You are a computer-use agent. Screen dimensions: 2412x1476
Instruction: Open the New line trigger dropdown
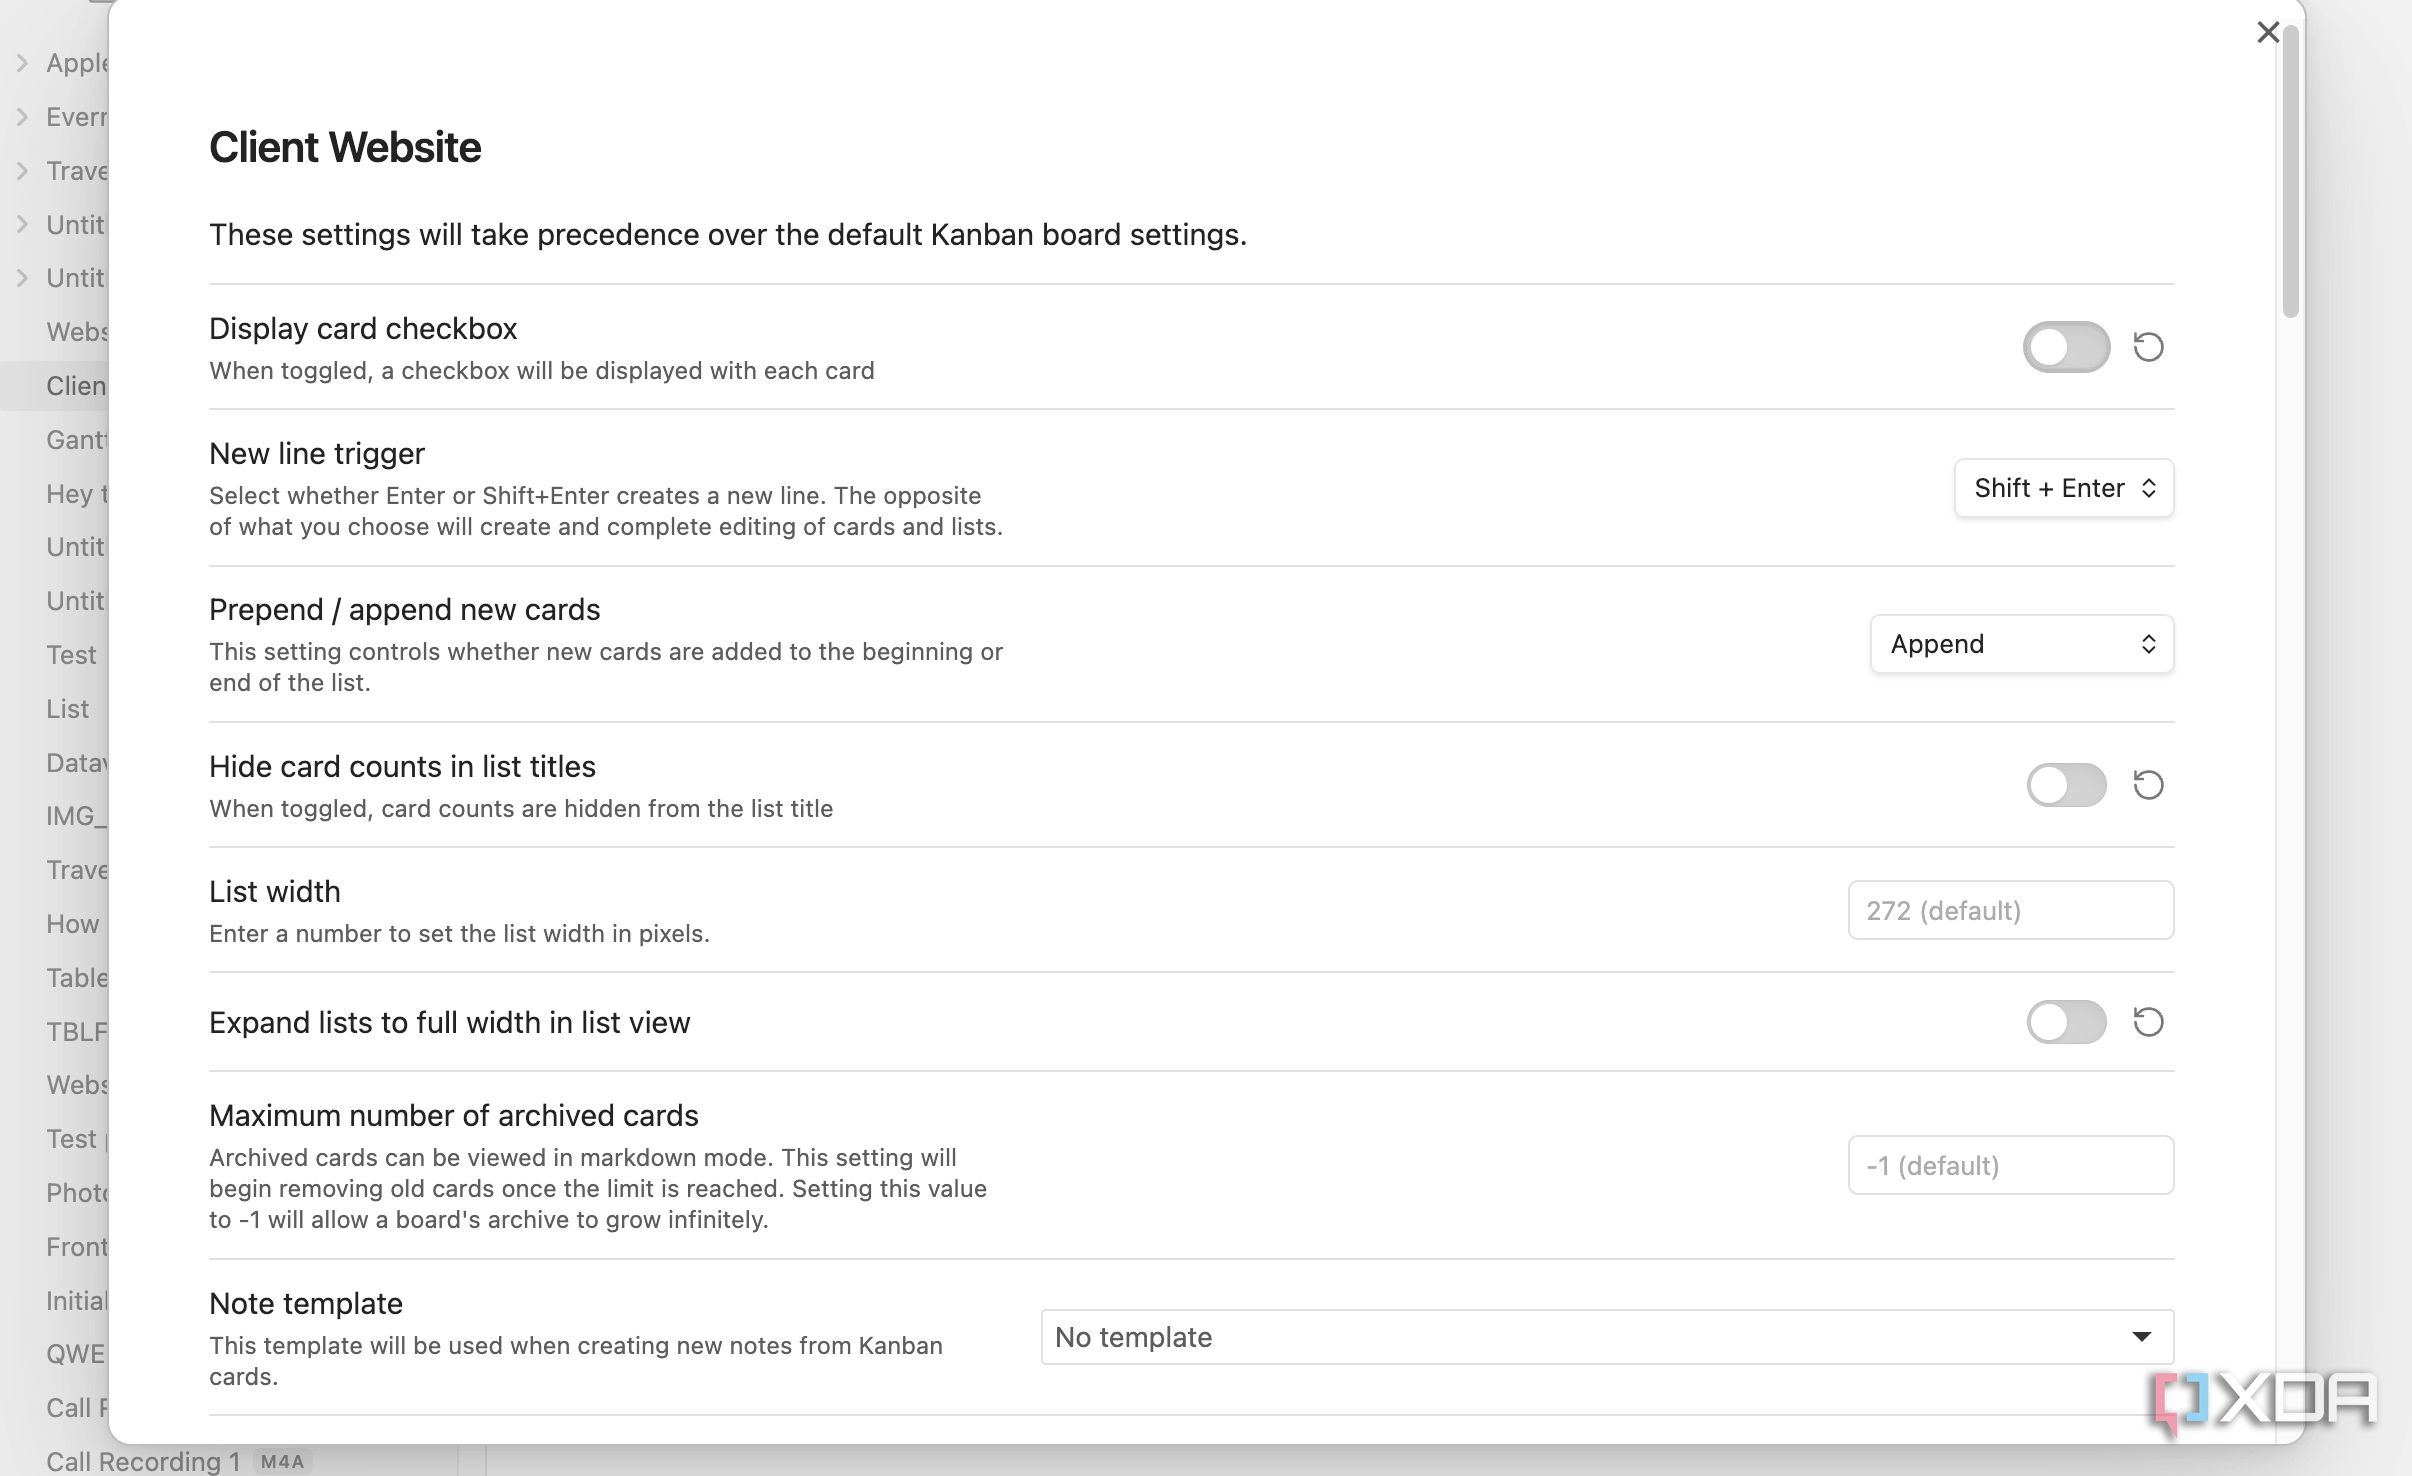click(2064, 488)
